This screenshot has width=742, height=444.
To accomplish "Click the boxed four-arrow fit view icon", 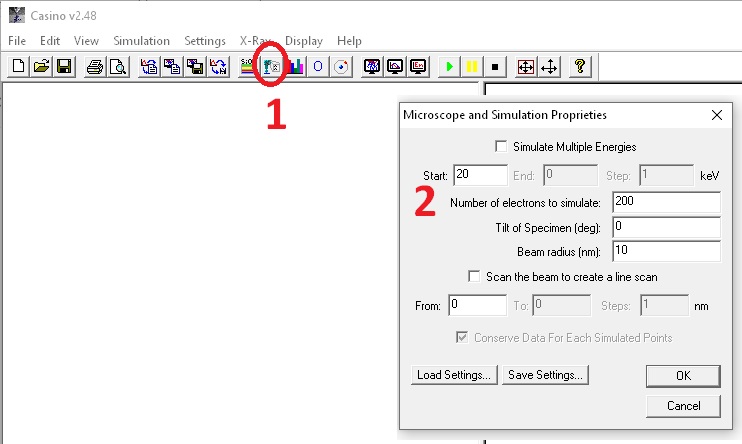I will tap(526, 66).
